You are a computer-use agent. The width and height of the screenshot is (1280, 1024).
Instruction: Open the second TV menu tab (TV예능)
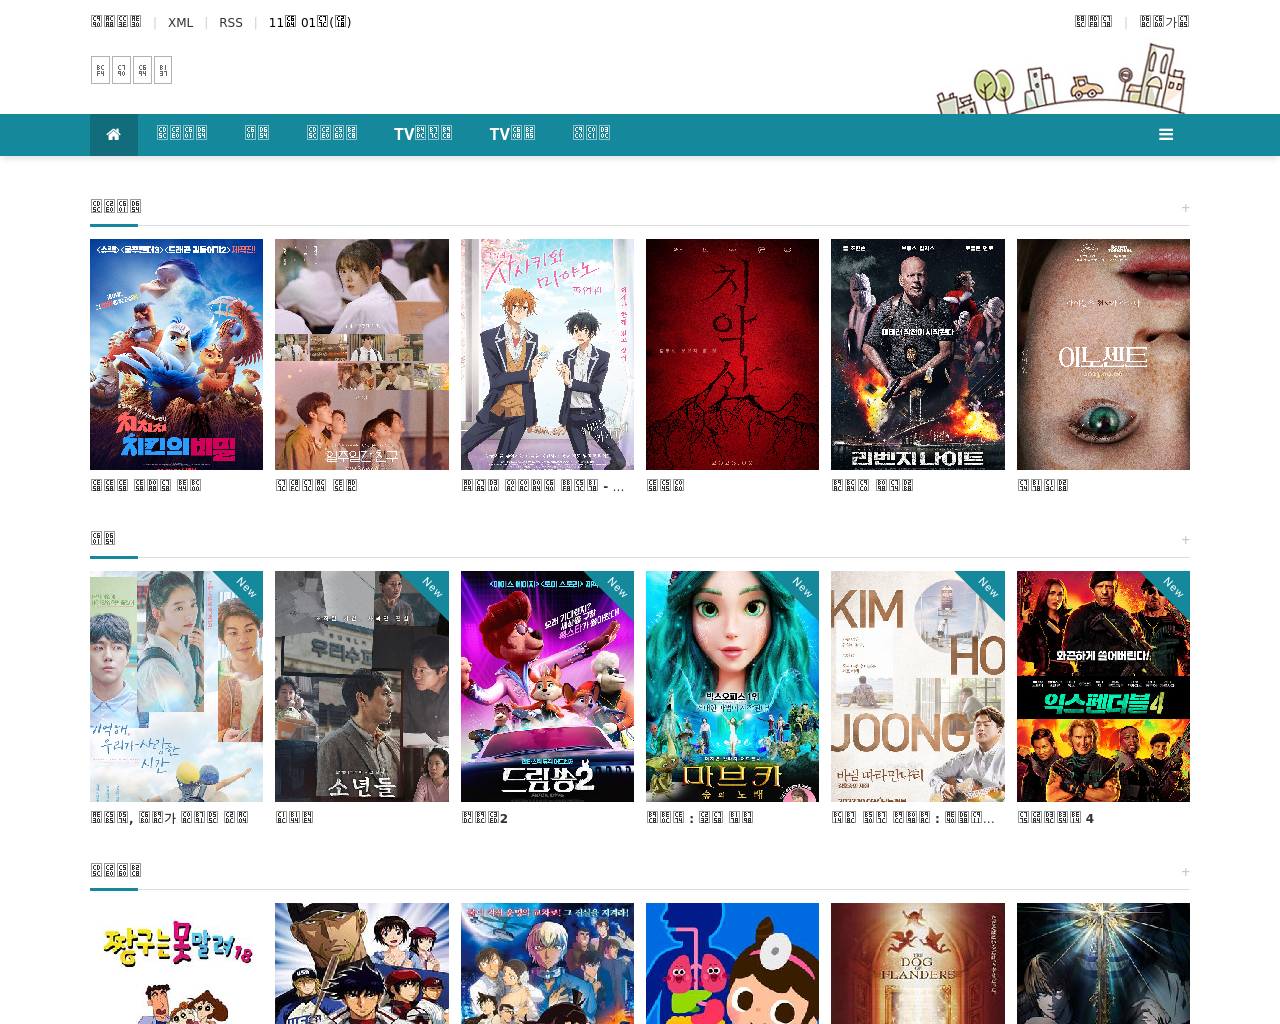tap(512, 134)
